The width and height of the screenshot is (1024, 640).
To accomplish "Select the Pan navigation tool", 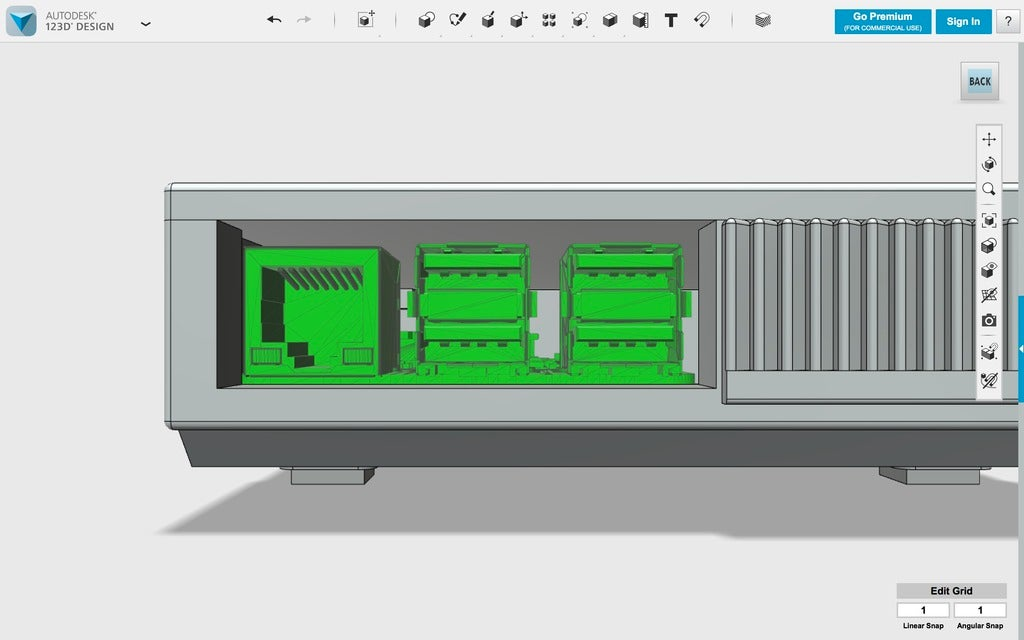I will pyautogui.click(x=989, y=139).
